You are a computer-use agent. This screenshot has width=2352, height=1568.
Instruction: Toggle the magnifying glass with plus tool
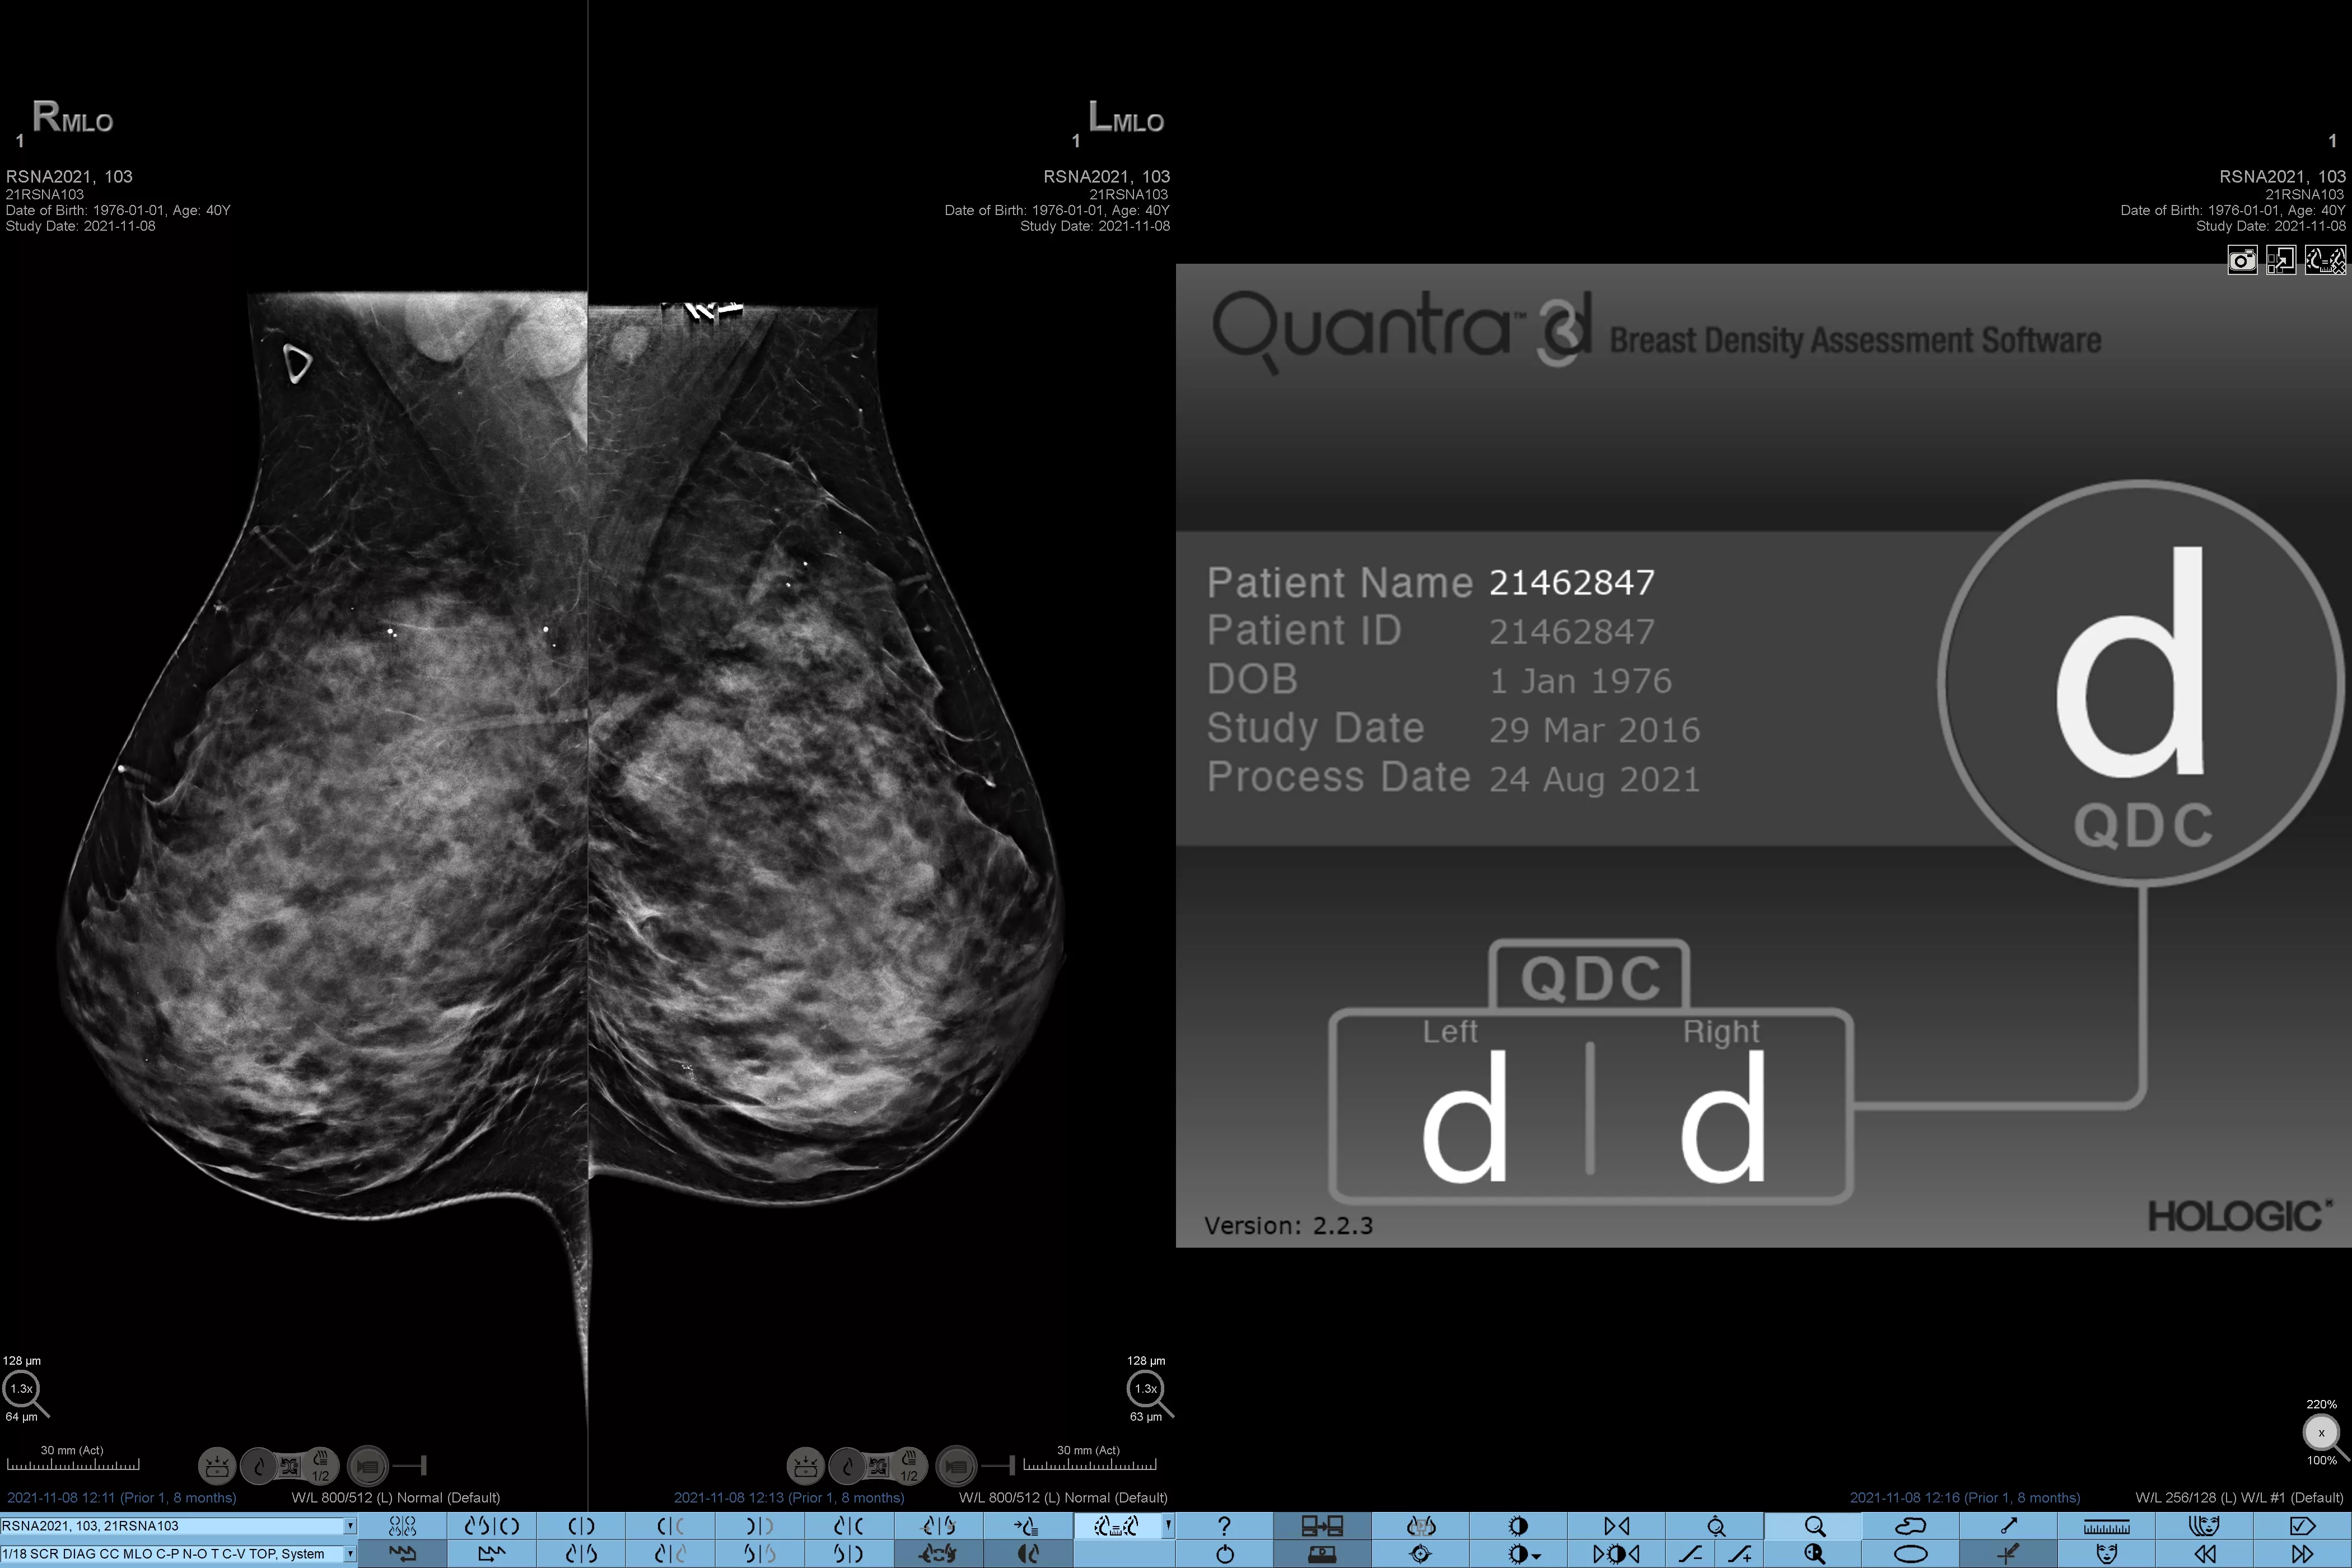tap(1815, 1553)
